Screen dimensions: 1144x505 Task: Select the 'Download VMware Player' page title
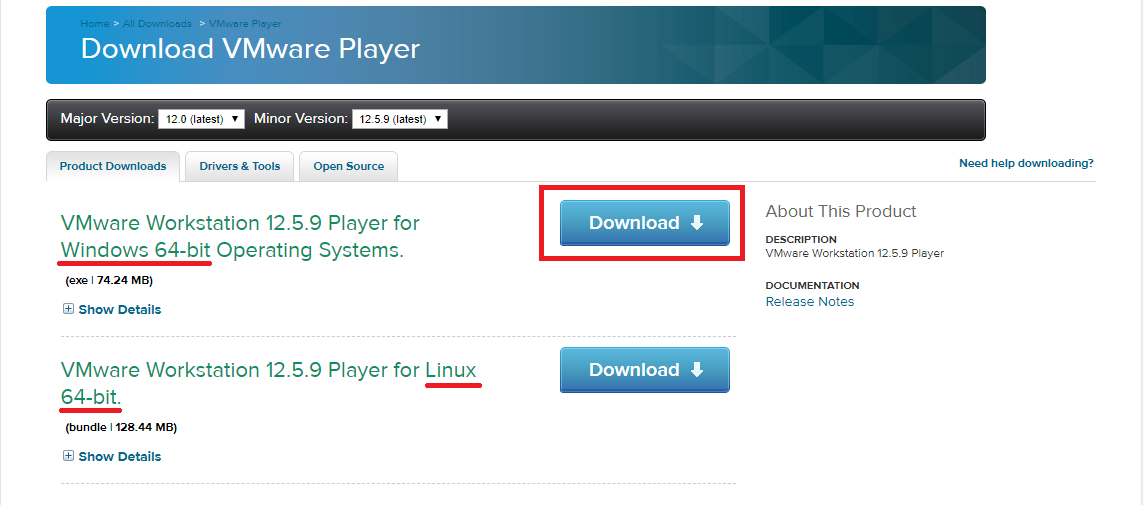coord(250,49)
